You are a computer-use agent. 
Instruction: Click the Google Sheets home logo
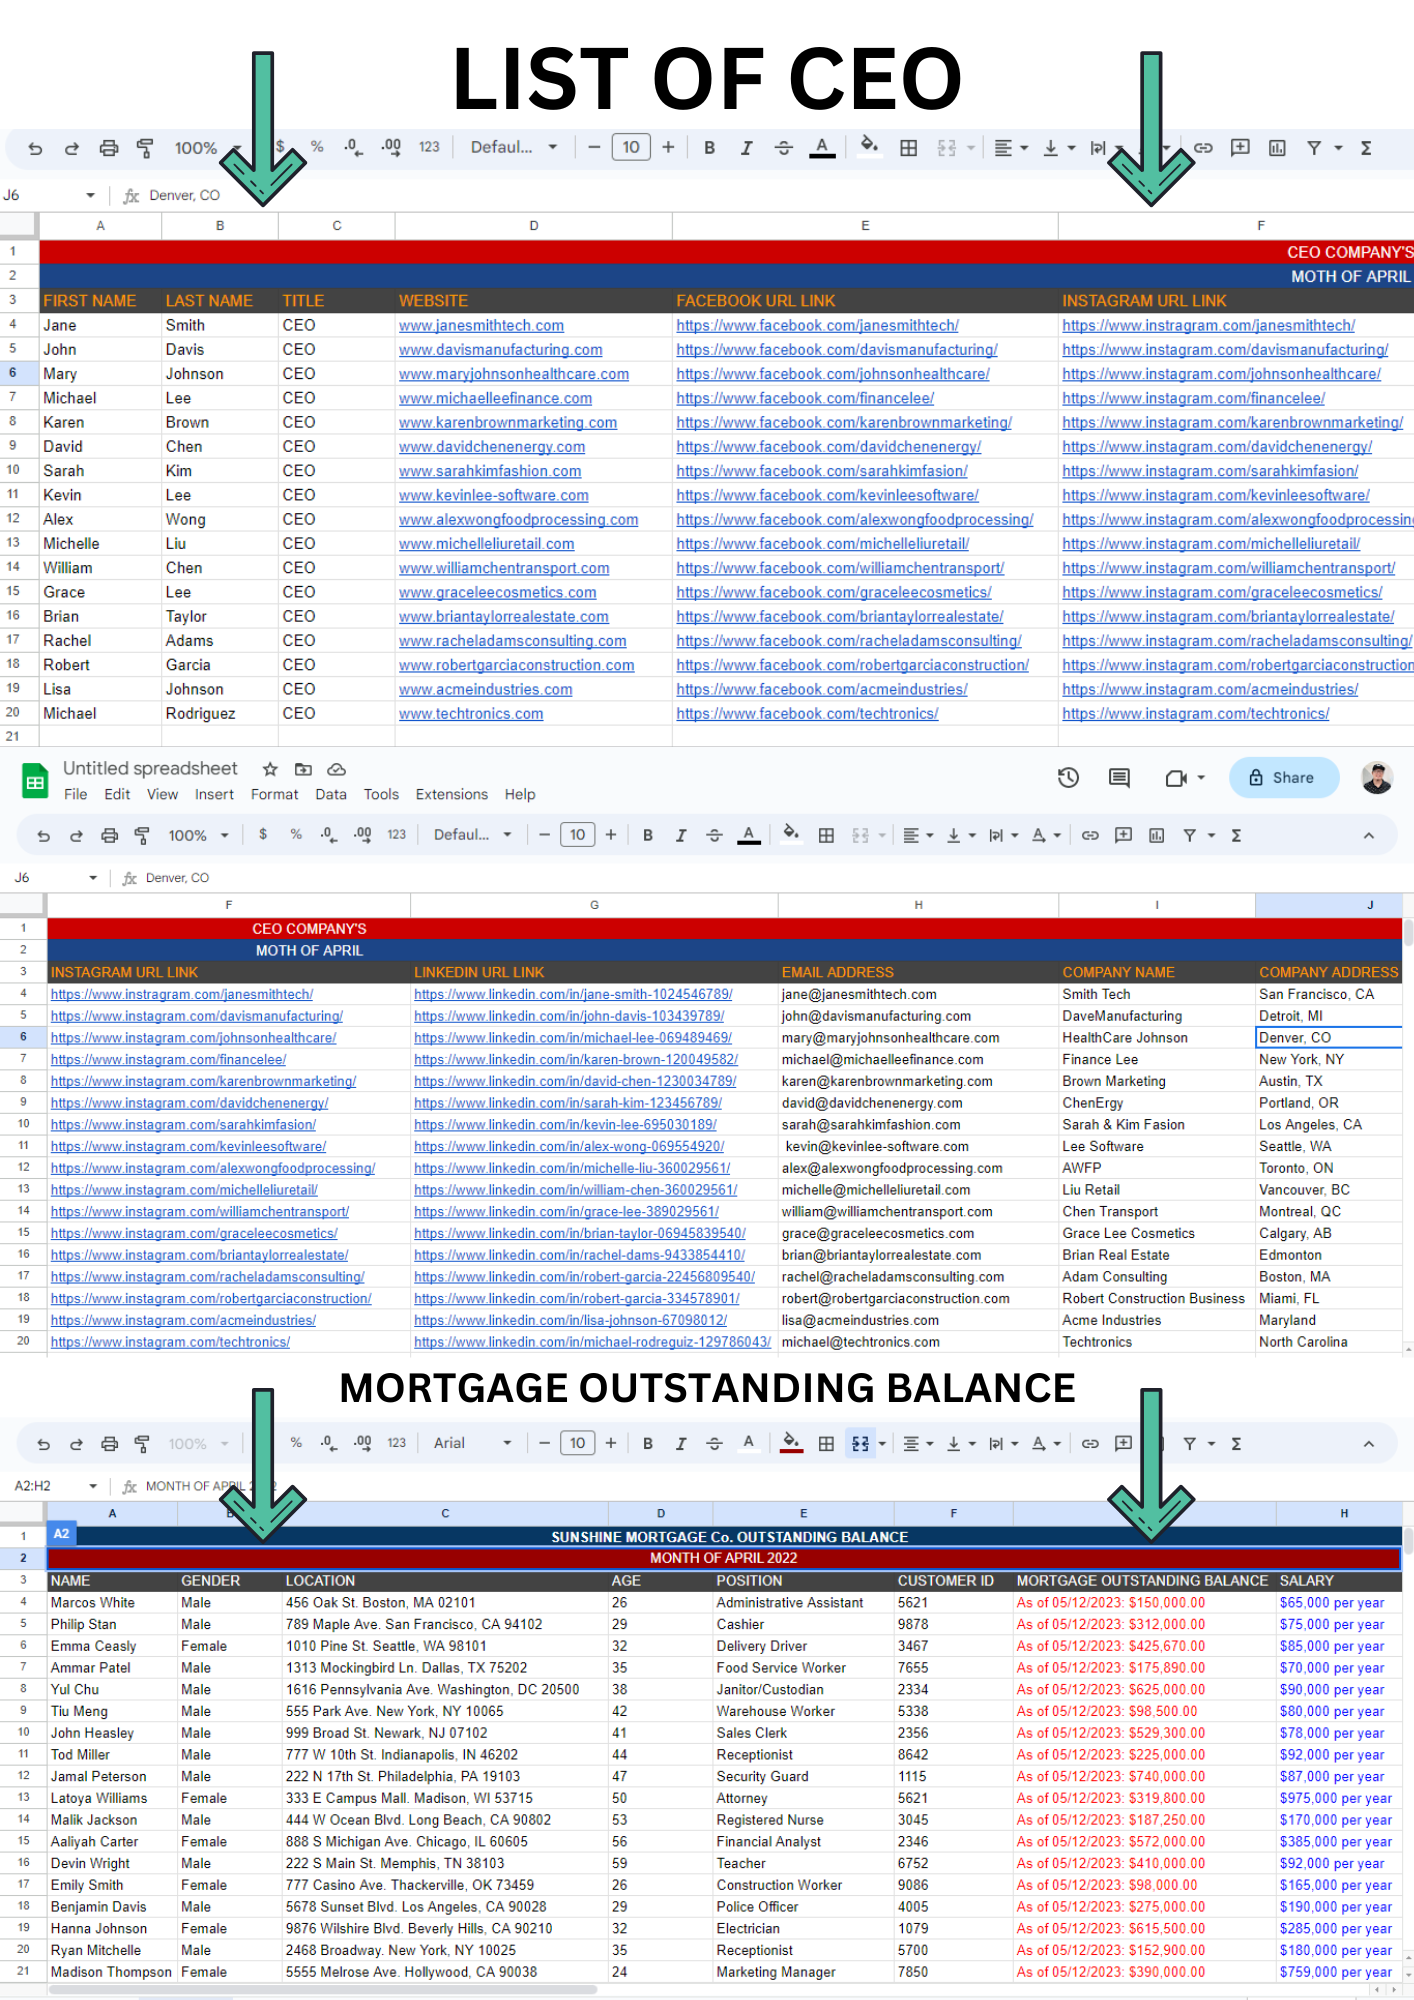35,782
